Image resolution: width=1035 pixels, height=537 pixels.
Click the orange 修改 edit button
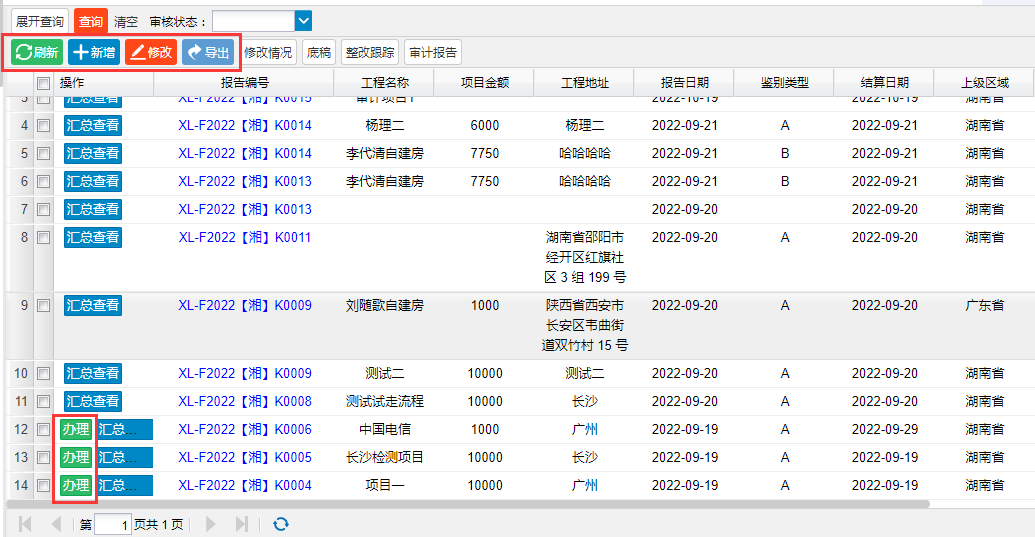pos(151,52)
